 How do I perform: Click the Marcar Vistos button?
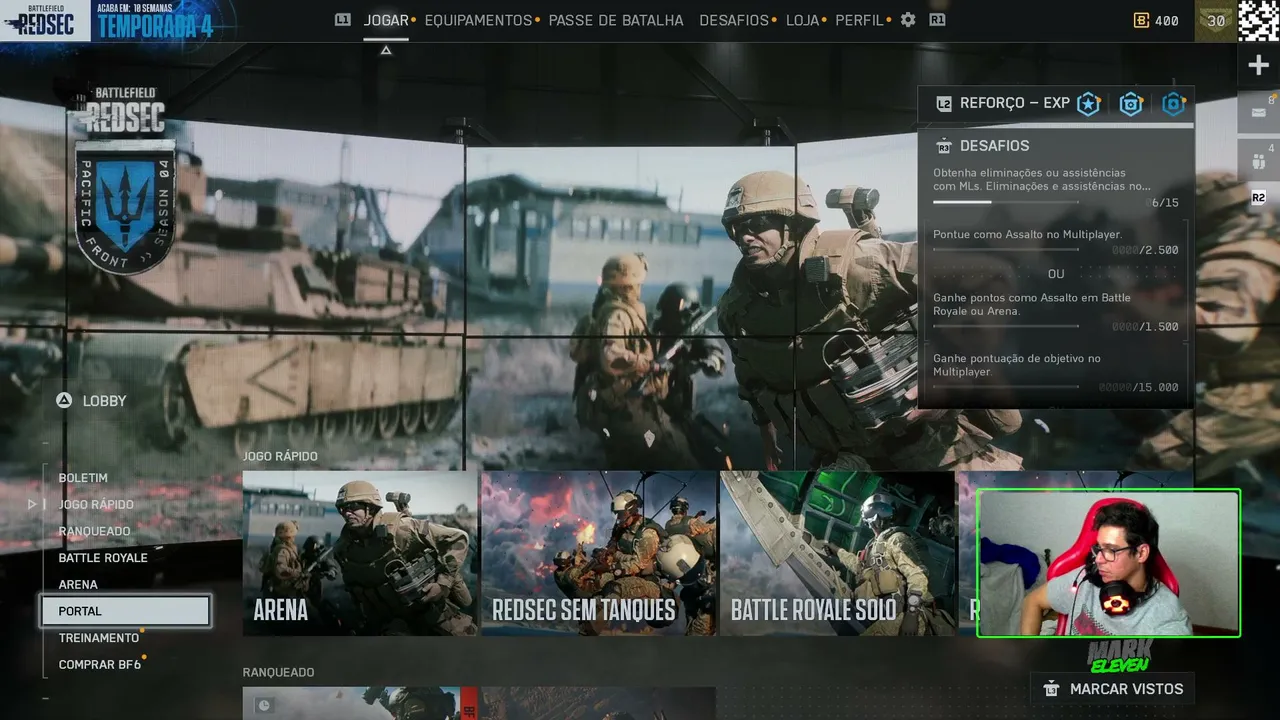click(x=1112, y=689)
